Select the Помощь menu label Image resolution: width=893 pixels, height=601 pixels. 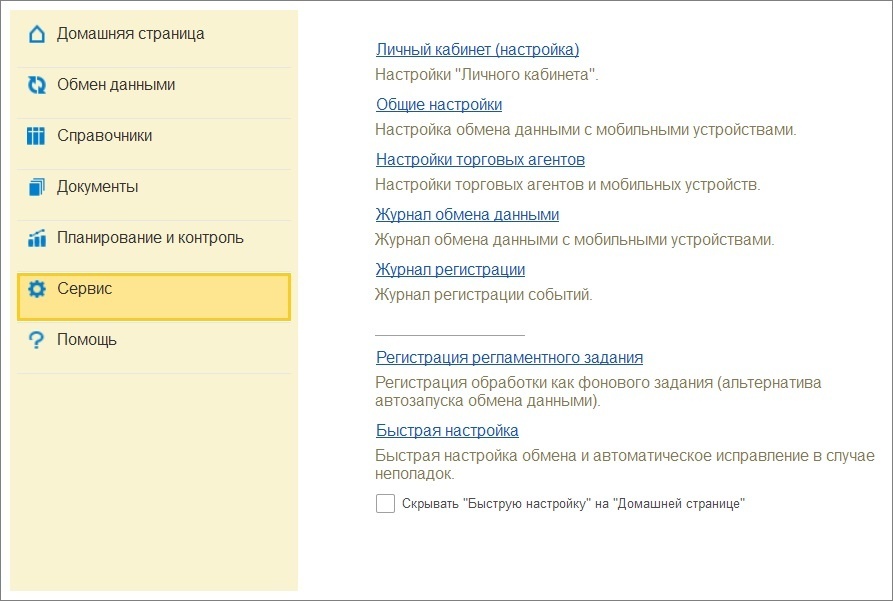click(x=86, y=340)
